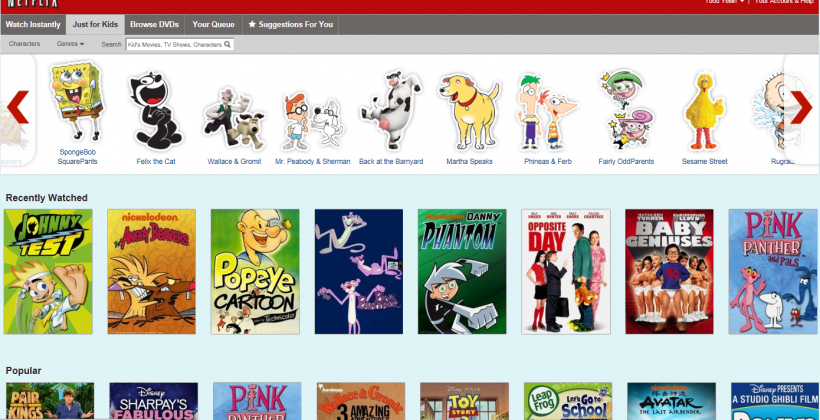820x420 pixels.
Task: Select the Felix the Cat character image
Action: pos(155,111)
